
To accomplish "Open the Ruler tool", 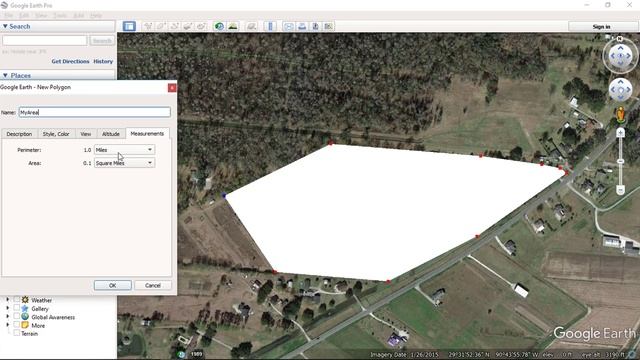I will tap(270, 27).
